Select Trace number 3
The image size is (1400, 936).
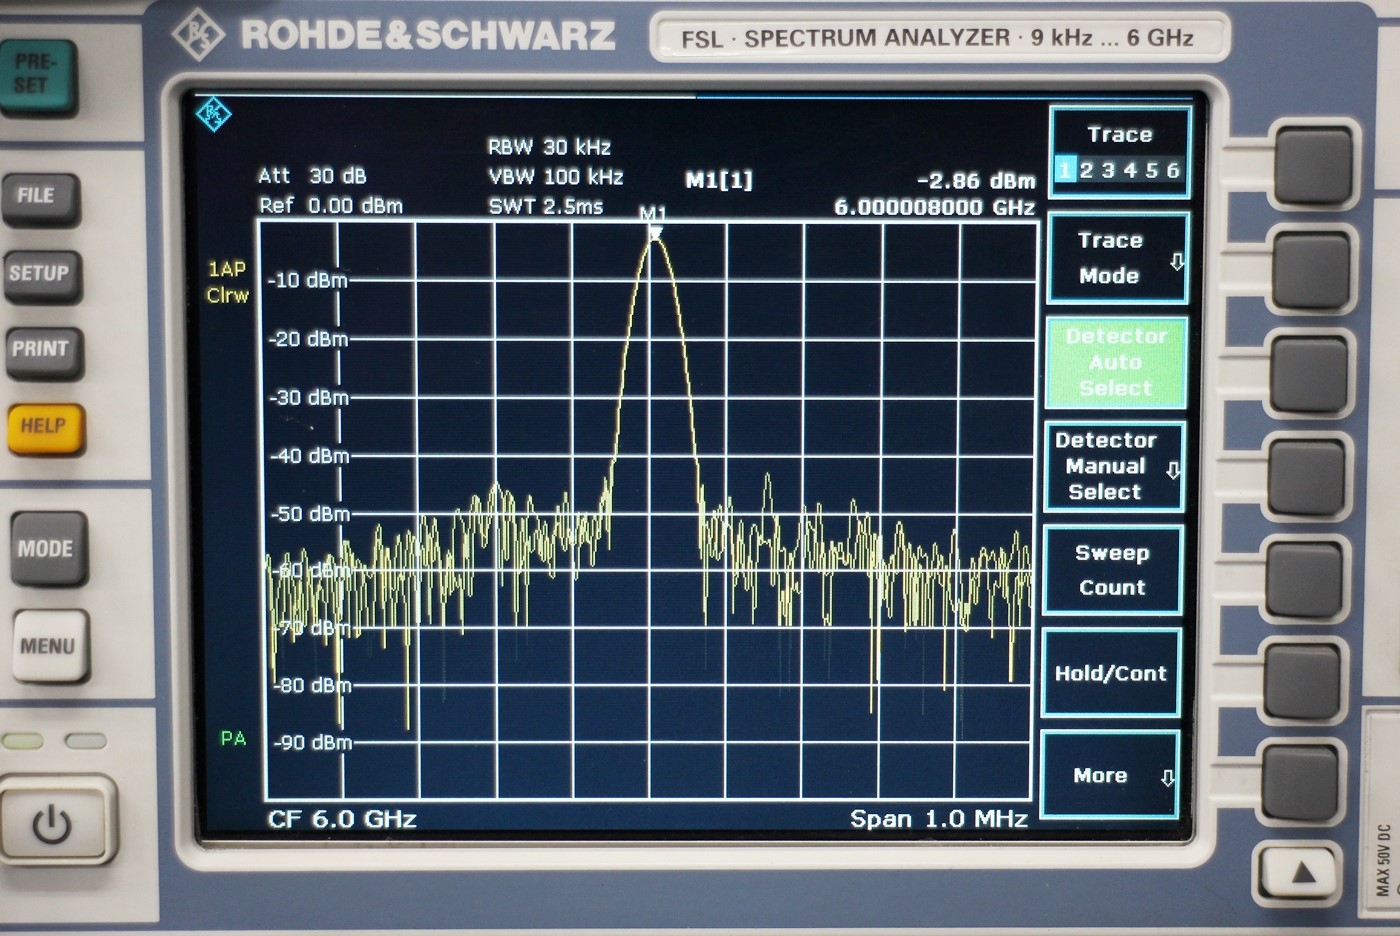[x=1108, y=170]
